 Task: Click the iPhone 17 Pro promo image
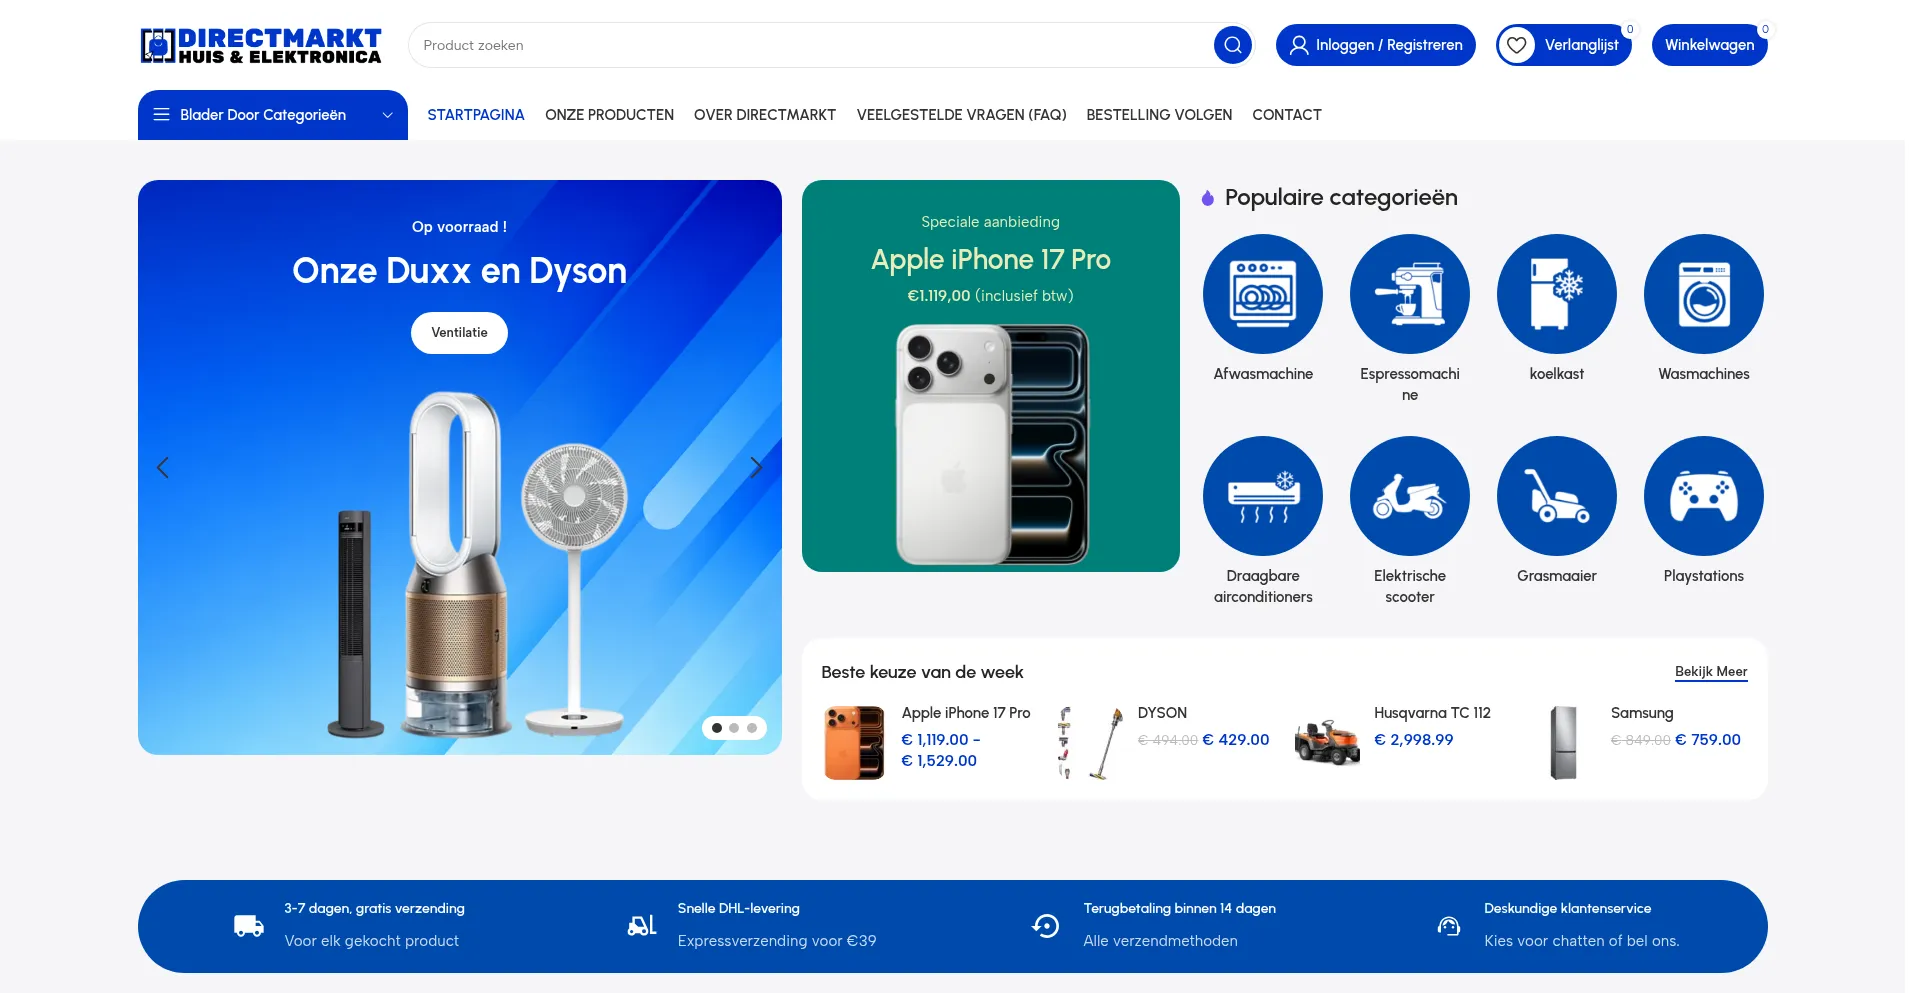[991, 445]
